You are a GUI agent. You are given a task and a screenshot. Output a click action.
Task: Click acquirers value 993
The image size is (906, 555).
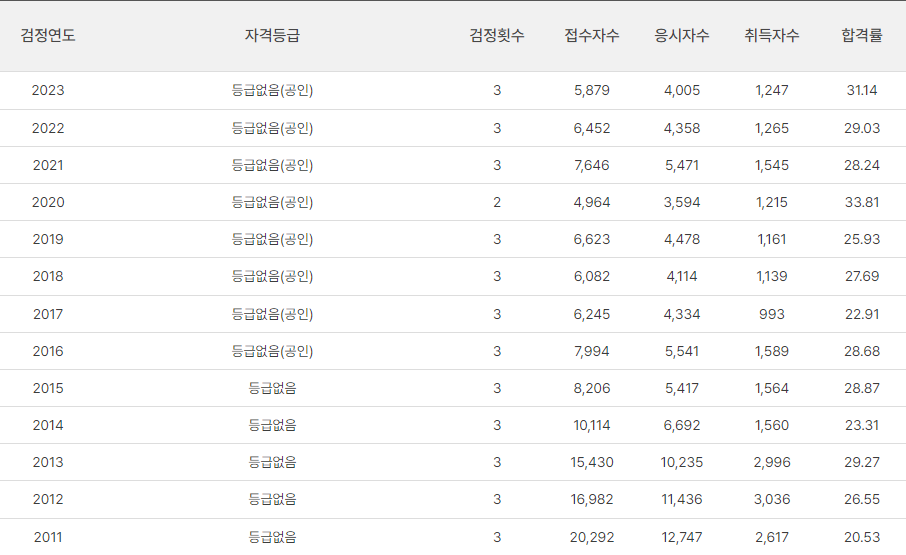coord(772,314)
